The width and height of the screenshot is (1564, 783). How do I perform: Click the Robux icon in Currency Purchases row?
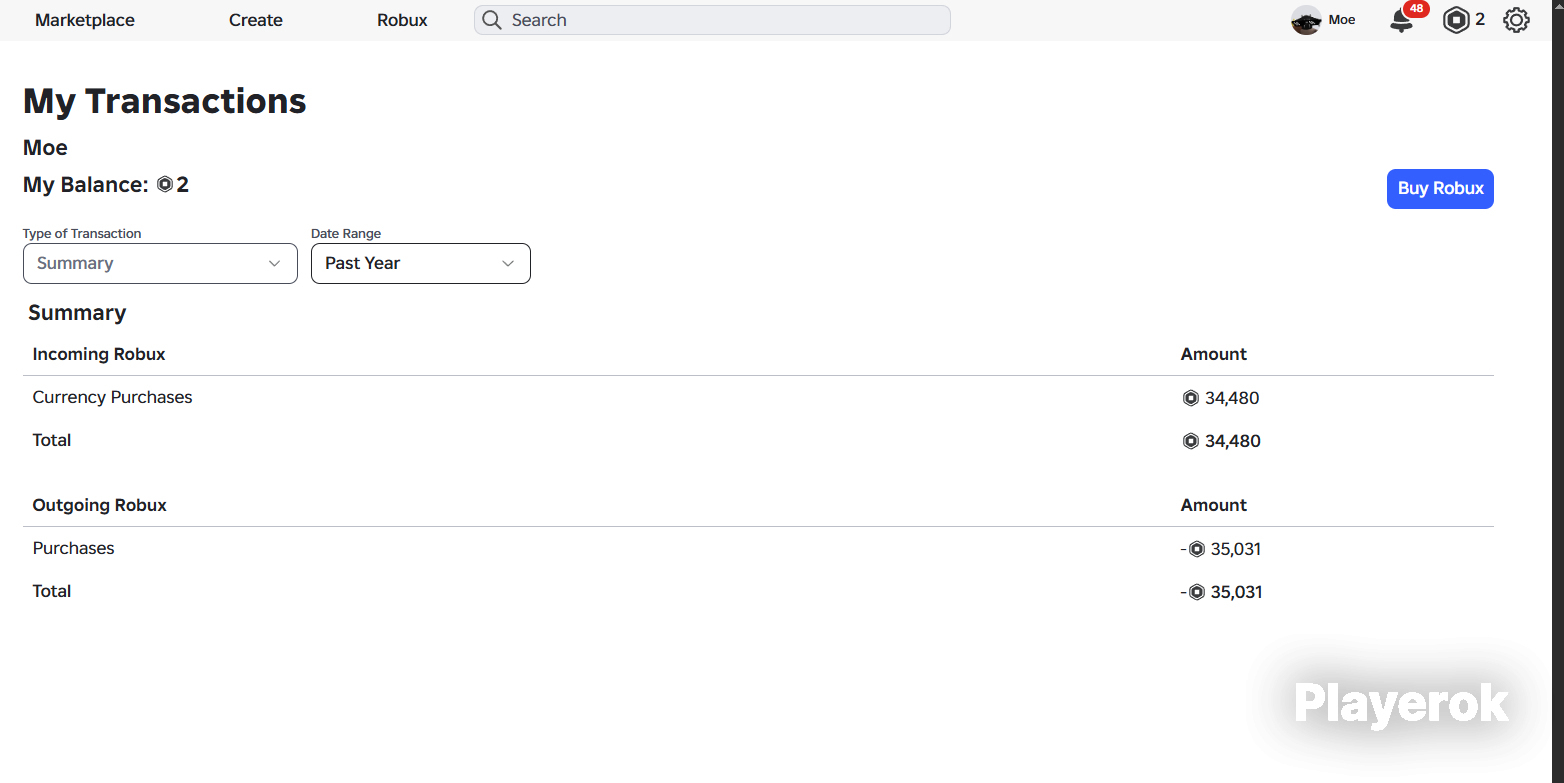[x=1190, y=398]
